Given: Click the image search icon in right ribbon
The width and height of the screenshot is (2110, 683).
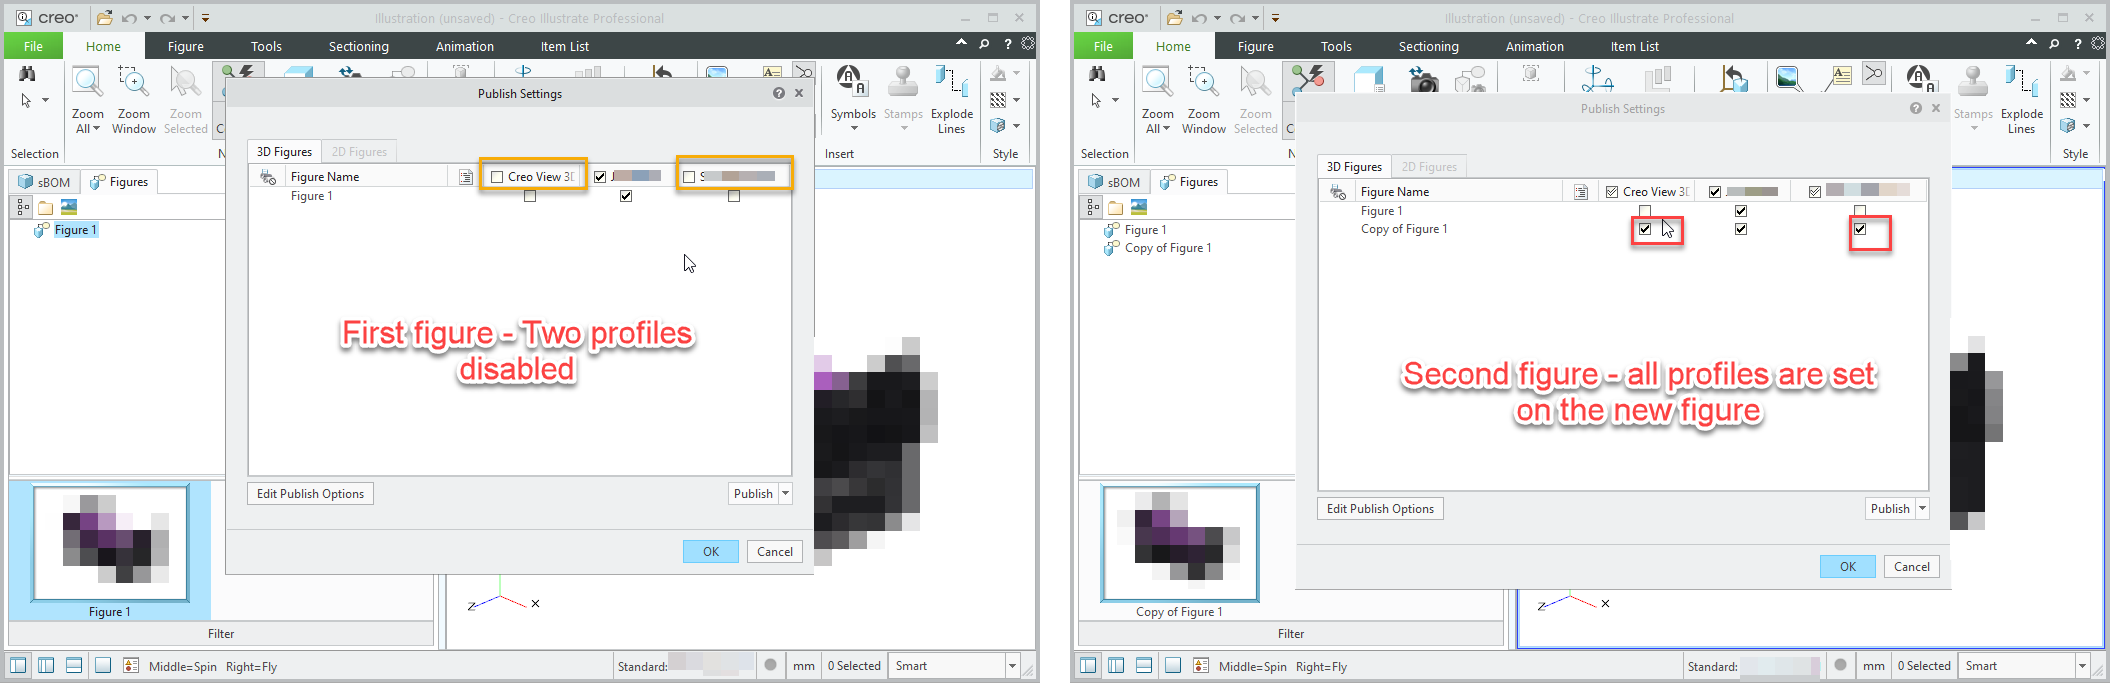Looking at the screenshot, I should 1788,79.
